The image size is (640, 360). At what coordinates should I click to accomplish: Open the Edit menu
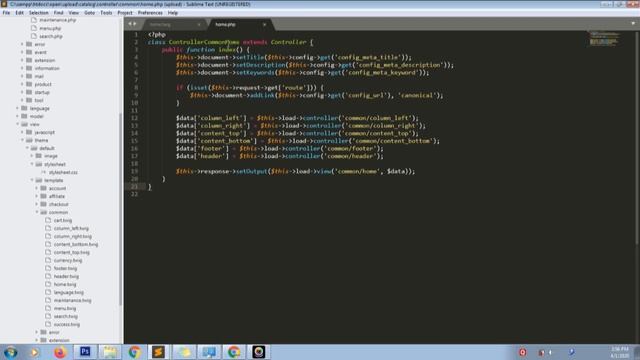click(19, 13)
